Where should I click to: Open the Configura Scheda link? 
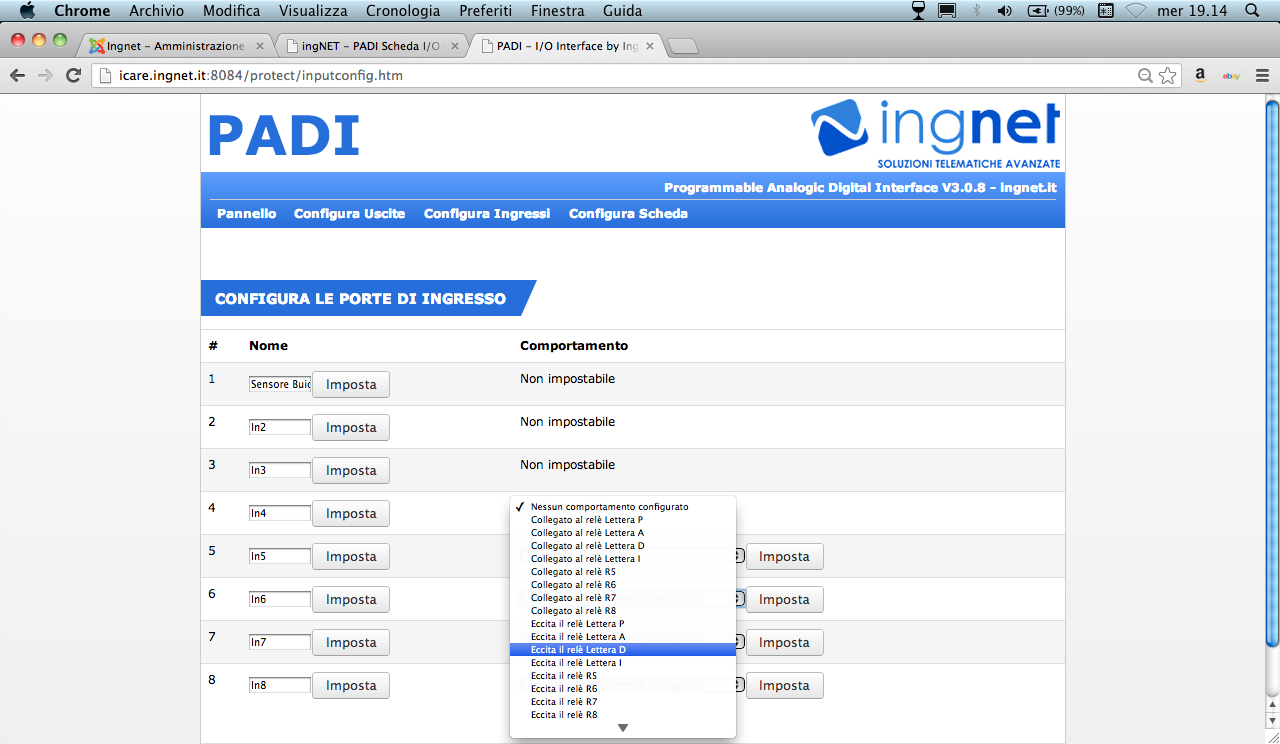[628, 214]
